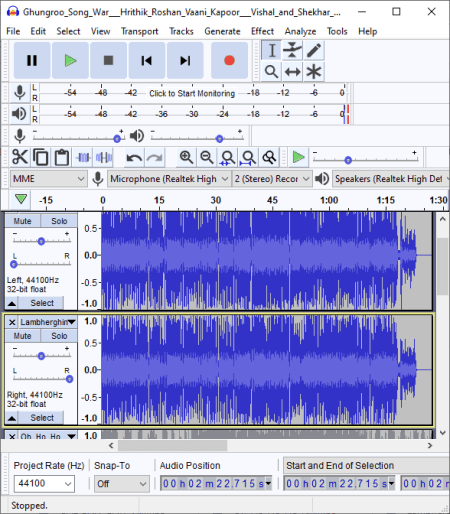This screenshot has height=514, width=450.
Task: Click the play-at-speed slider handle
Action: tap(348, 160)
